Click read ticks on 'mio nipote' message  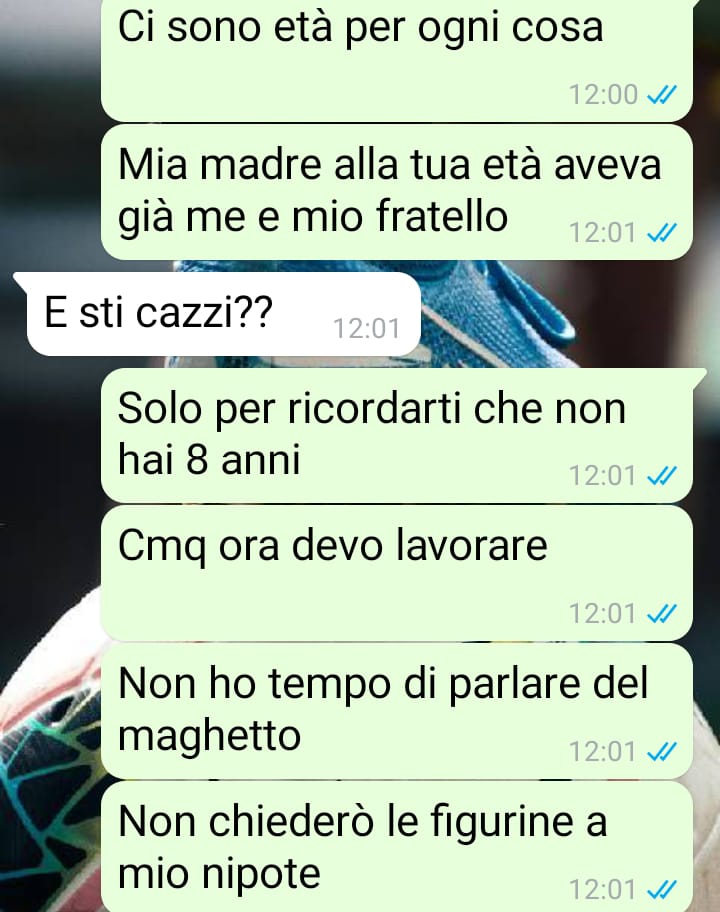[x=662, y=890]
